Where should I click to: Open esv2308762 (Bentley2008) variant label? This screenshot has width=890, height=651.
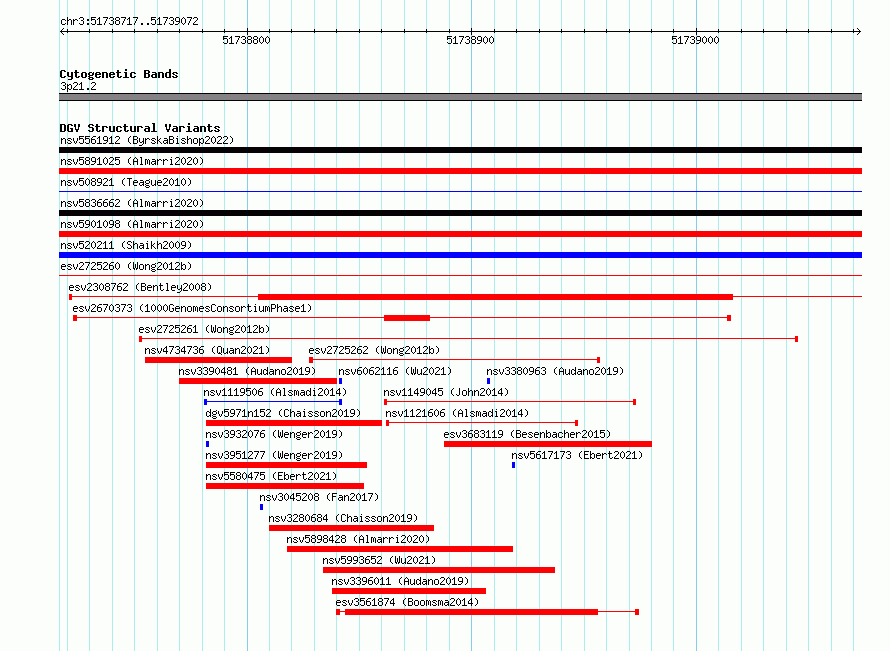140,287
